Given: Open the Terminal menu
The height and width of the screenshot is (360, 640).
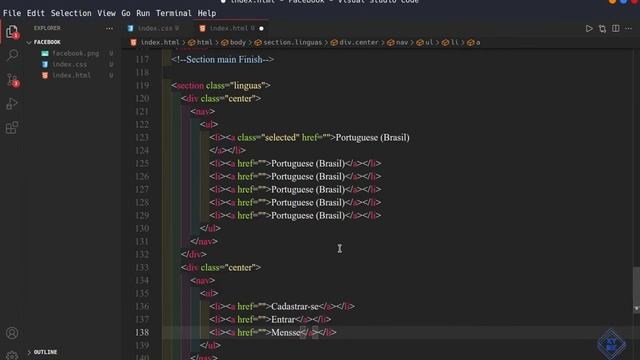Looking at the screenshot, I should point(173,13).
